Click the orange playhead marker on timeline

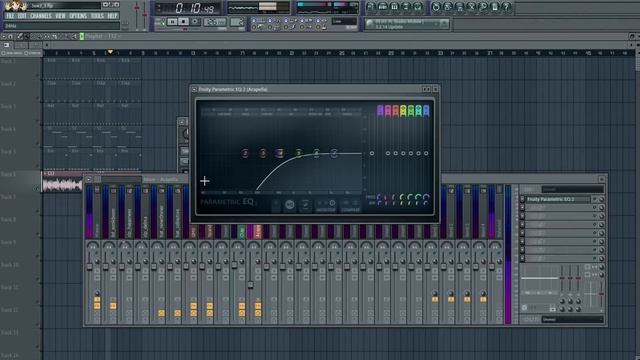click(x=110, y=52)
